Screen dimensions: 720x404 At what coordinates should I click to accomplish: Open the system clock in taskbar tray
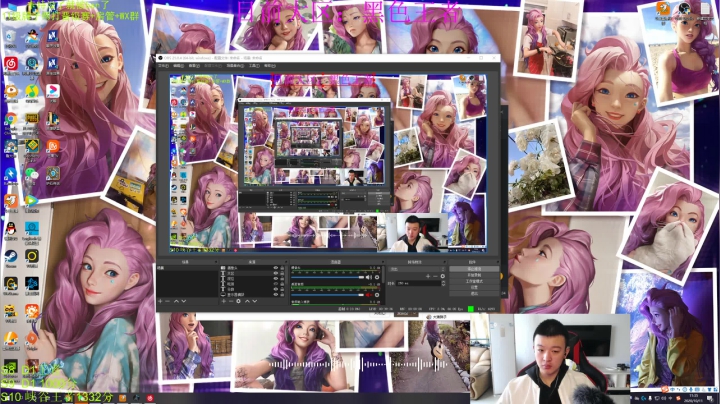[693, 396]
